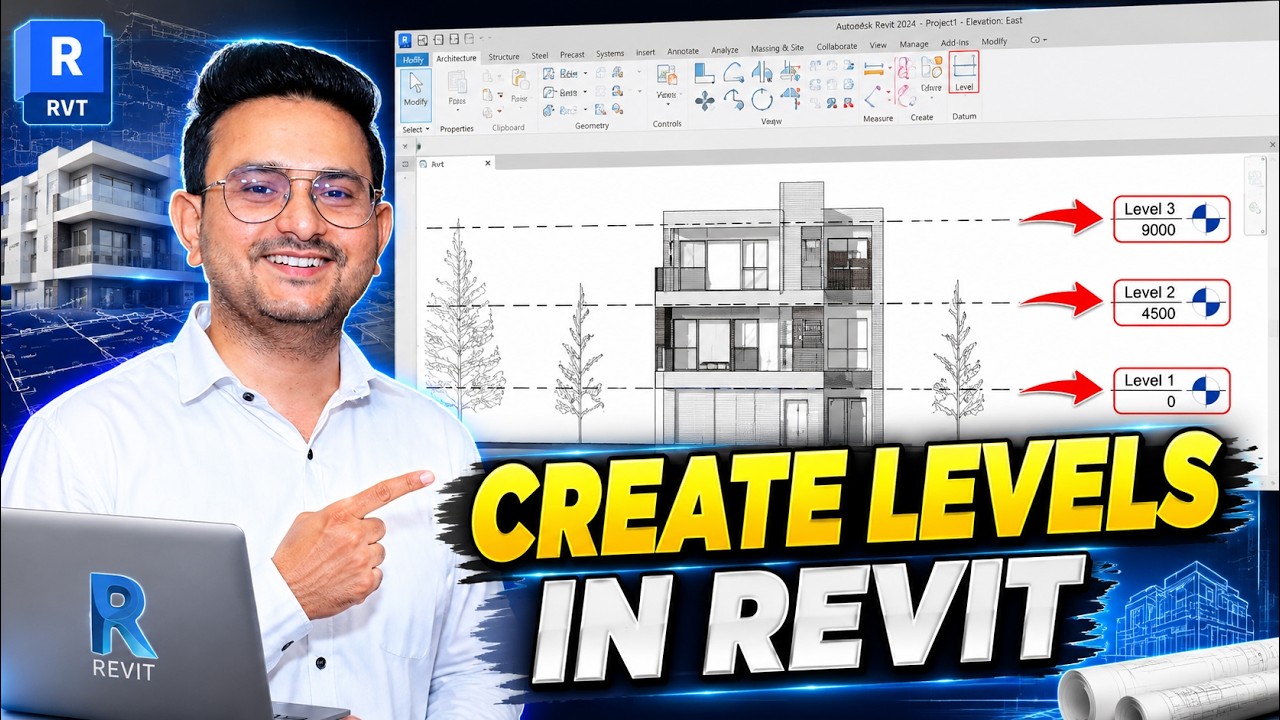The width and height of the screenshot is (1280, 720).
Task: Open the Precast tab
Action: tap(572, 55)
